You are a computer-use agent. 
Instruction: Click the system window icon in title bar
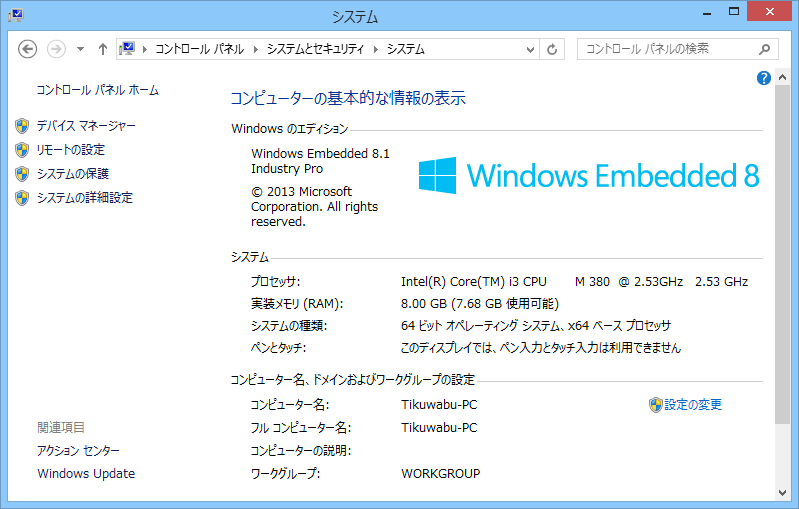[16, 15]
